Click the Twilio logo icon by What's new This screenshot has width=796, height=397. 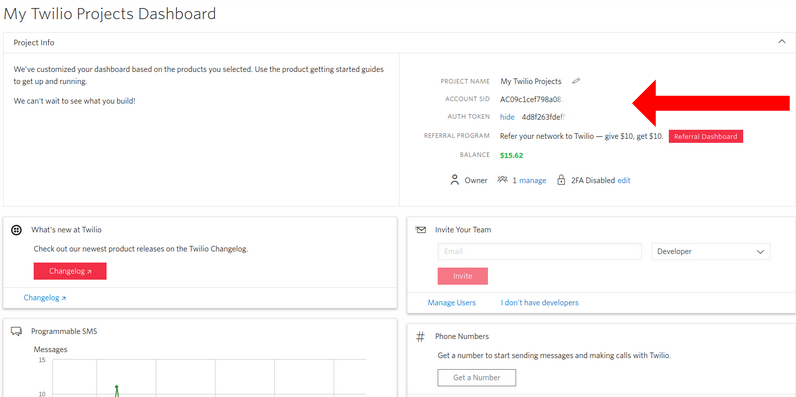click(x=16, y=230)
